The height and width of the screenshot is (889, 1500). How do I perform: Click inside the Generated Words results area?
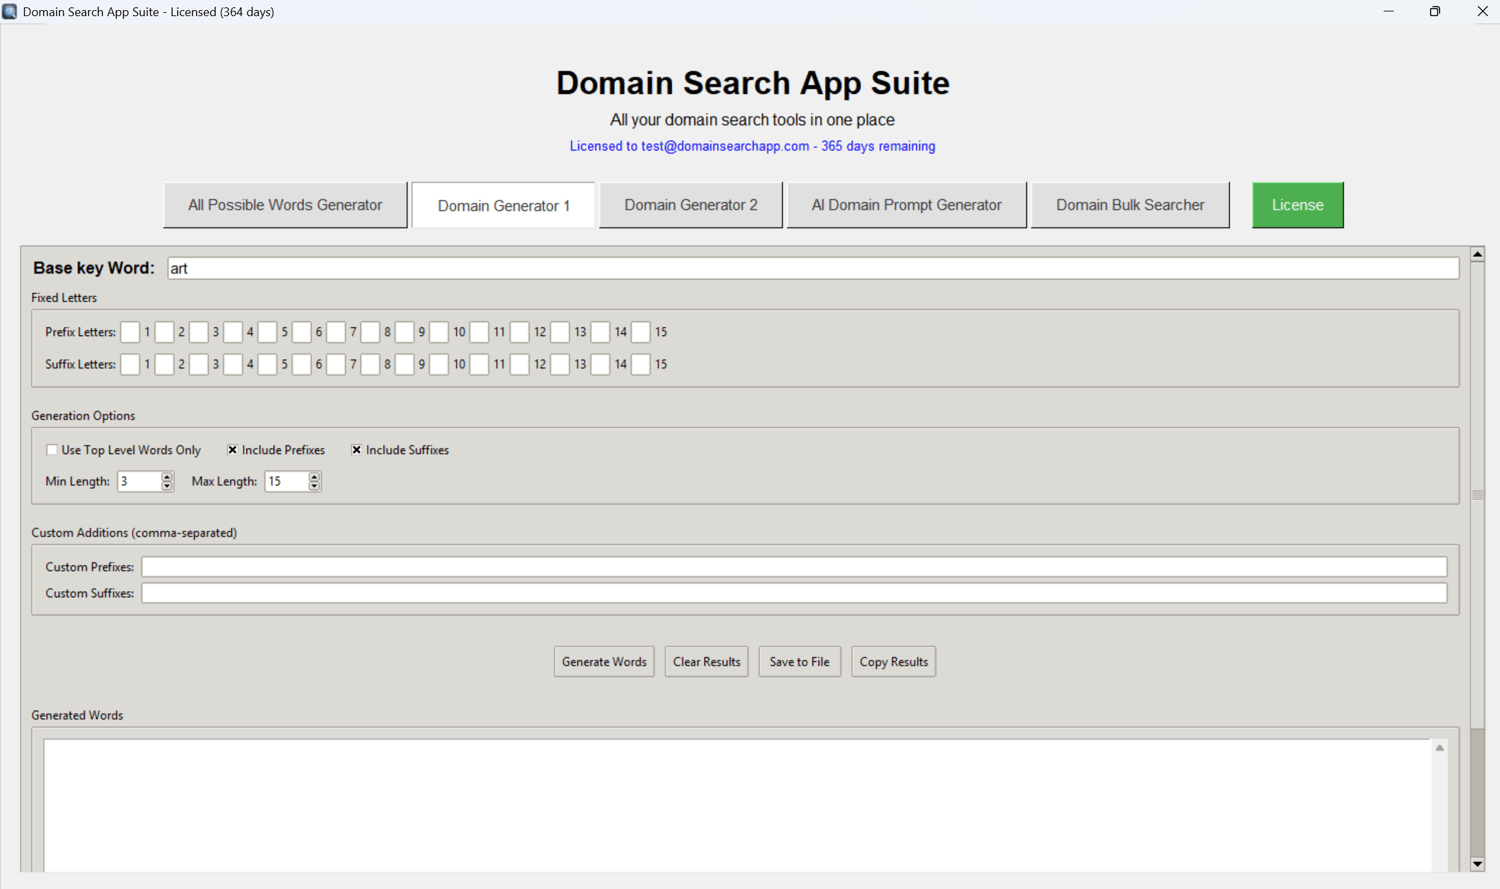click(x=738, y=805)
